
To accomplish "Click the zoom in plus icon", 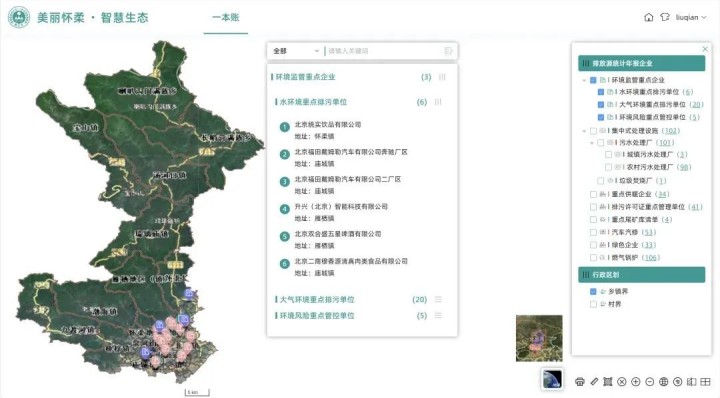I will point(636,381).
